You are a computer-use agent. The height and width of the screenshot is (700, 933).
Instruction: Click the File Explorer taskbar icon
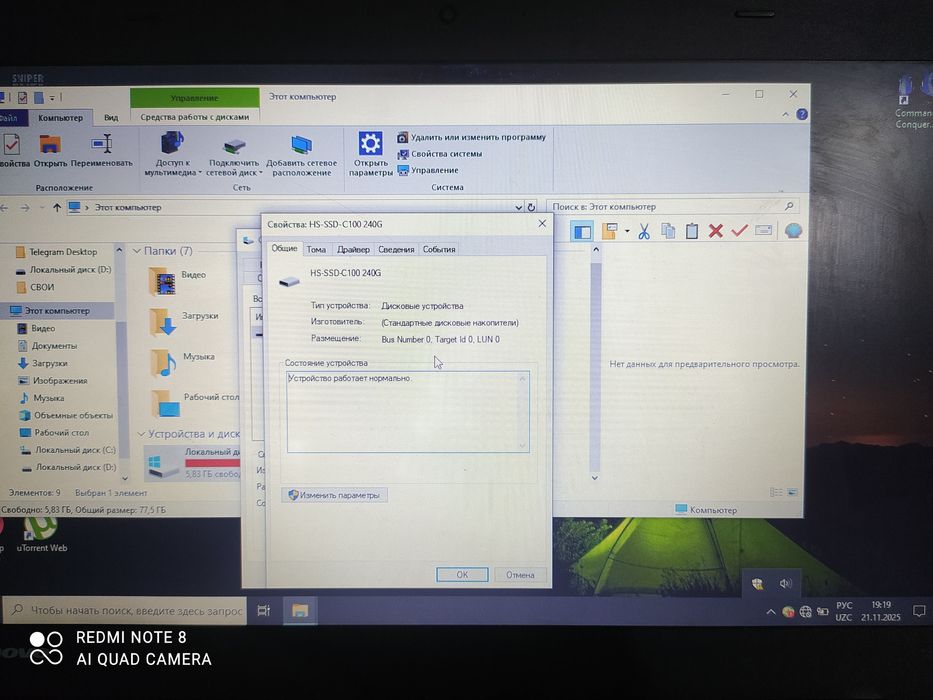pos(300,611)
